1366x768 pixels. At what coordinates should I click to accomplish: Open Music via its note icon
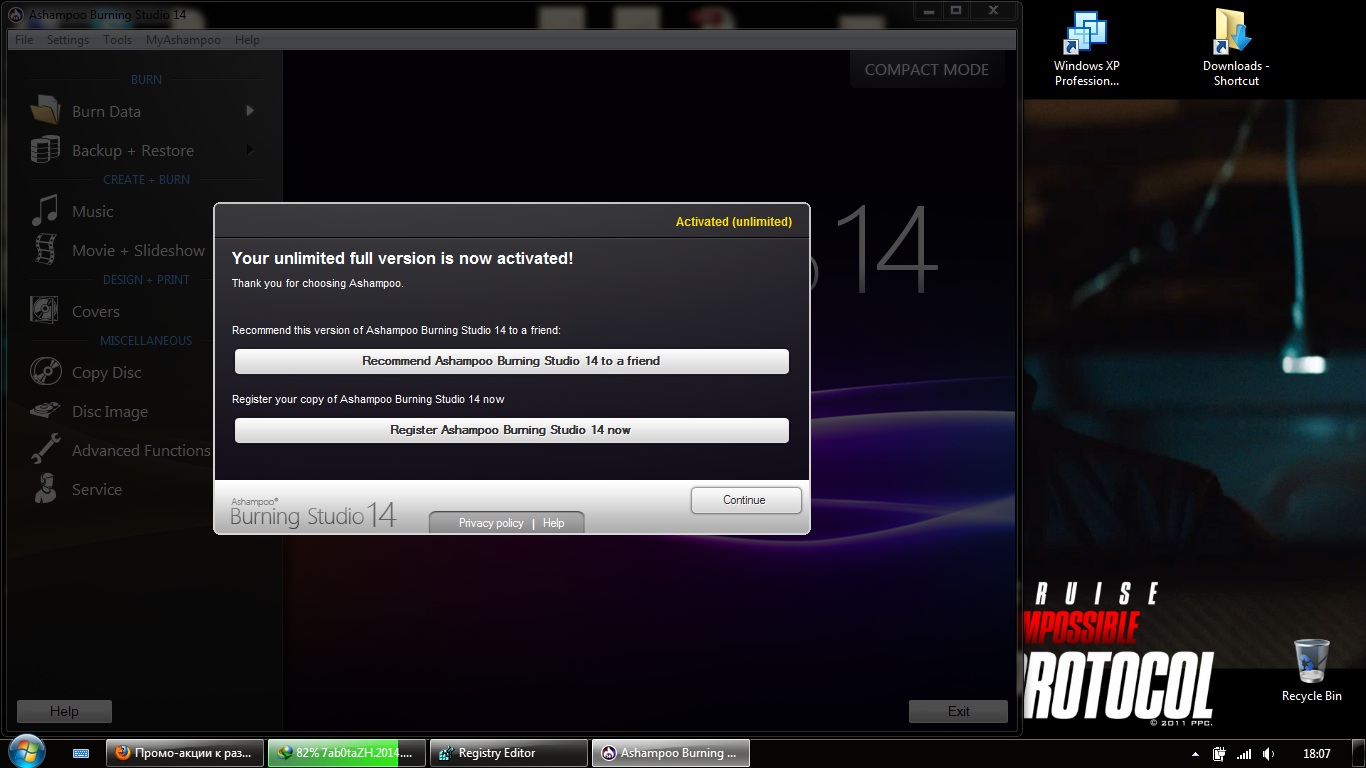(45, 211)
